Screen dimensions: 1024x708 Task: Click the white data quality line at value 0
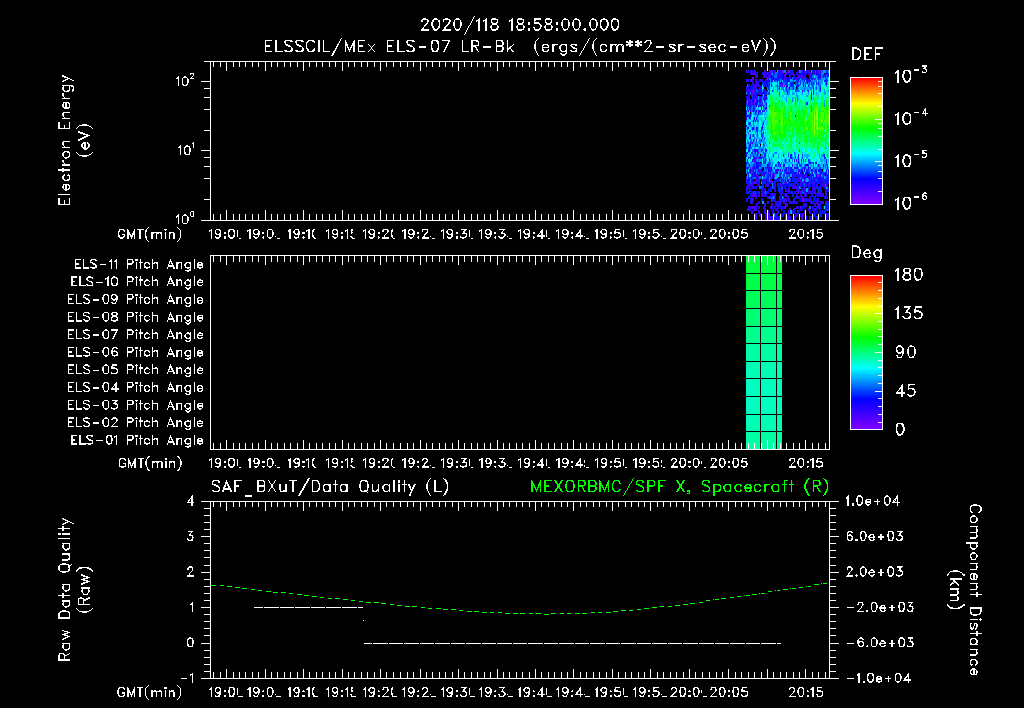pos(572,643)
